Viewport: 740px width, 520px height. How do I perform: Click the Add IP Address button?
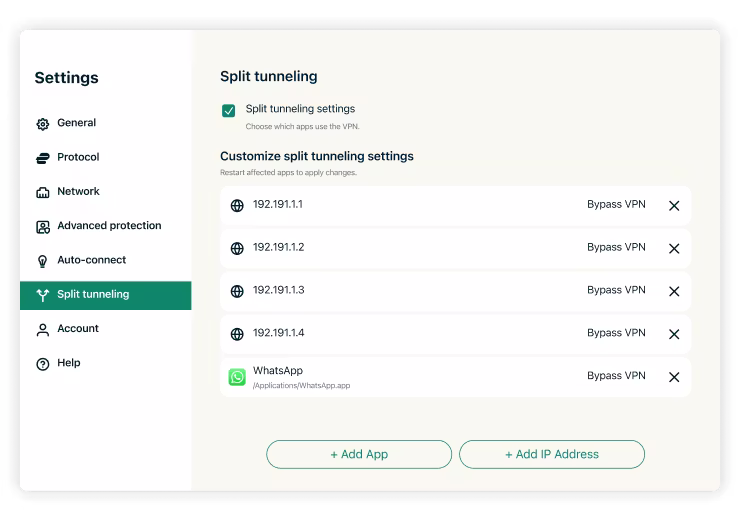coord(552,454)
